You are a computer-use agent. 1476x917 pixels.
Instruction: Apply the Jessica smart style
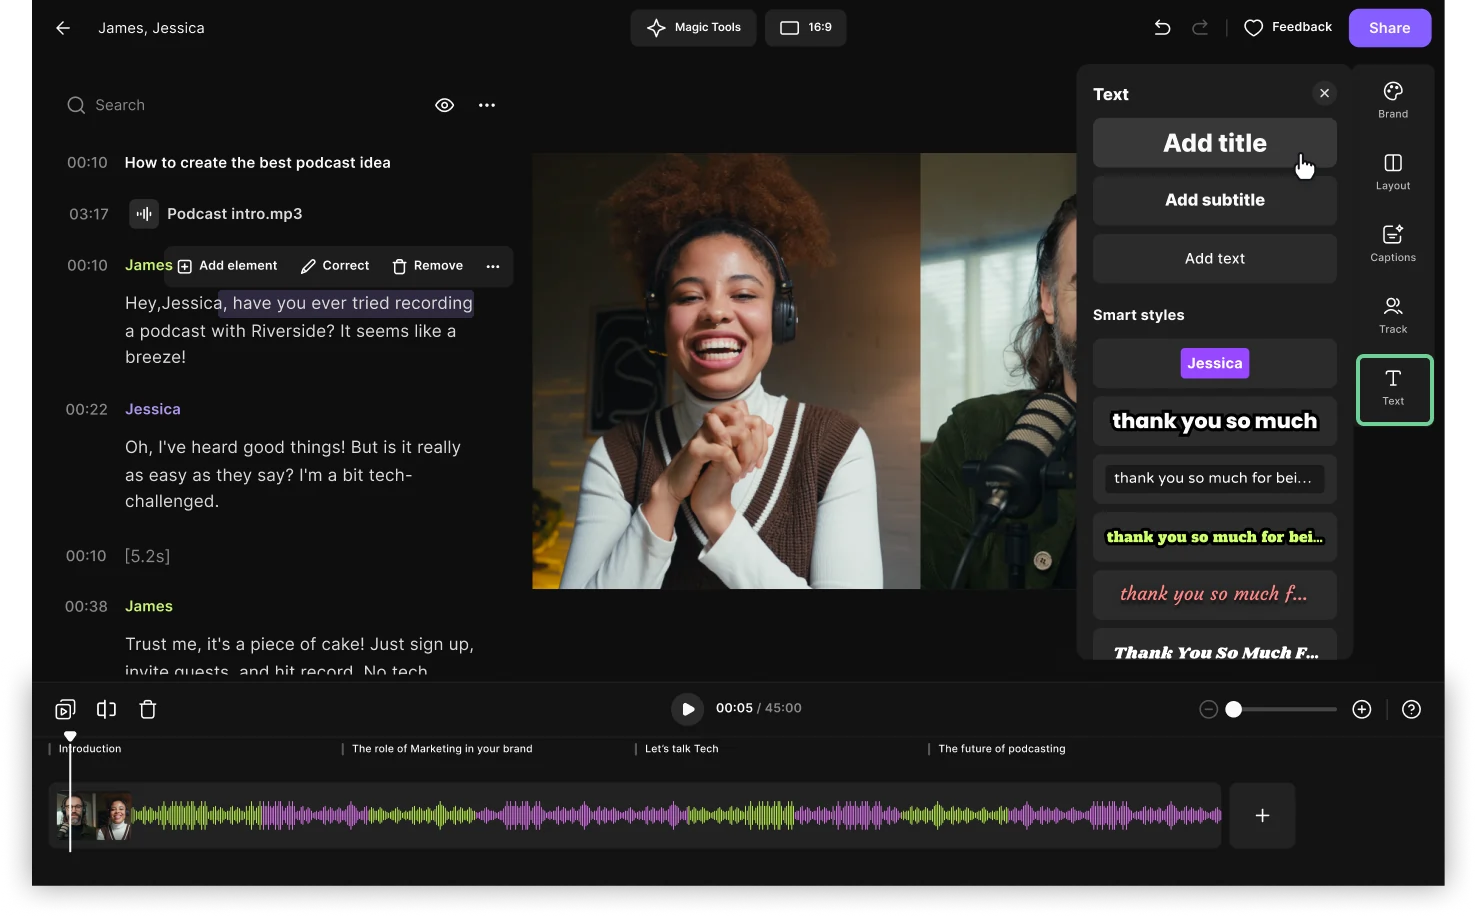[x=1214, y=363]
